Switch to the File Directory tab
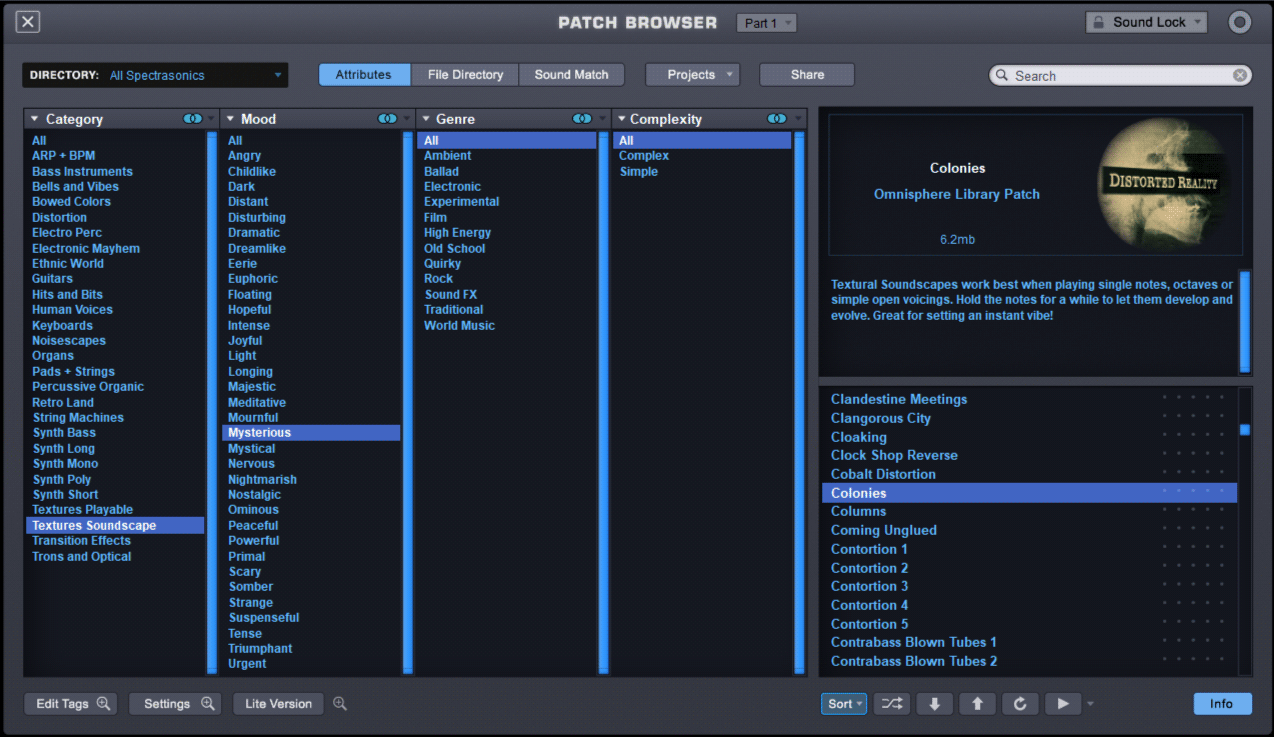Viewport: 1274px width, 737px height. [x=465, y=75]
